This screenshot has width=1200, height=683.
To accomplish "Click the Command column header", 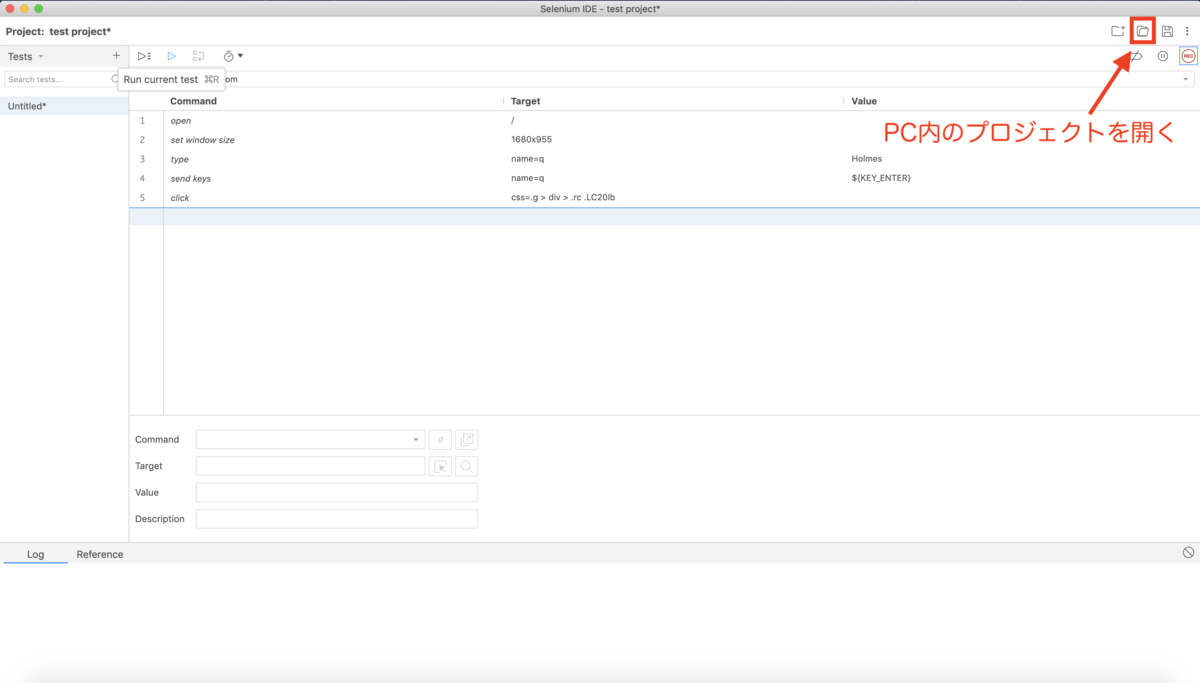I will coord(193,101).
